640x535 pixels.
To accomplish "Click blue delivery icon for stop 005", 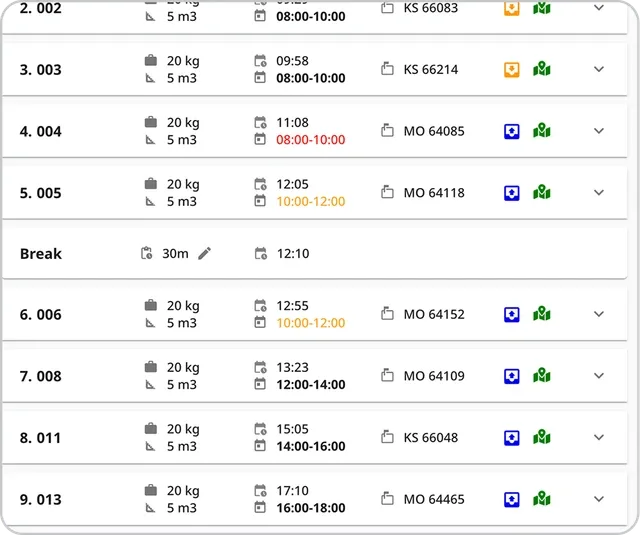I will click(511, 192).
